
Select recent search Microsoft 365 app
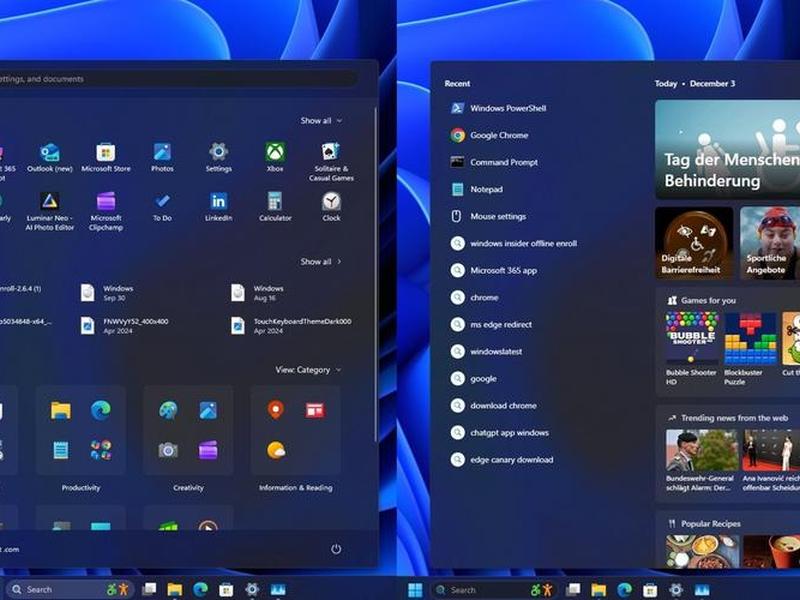tap(493, 270)
